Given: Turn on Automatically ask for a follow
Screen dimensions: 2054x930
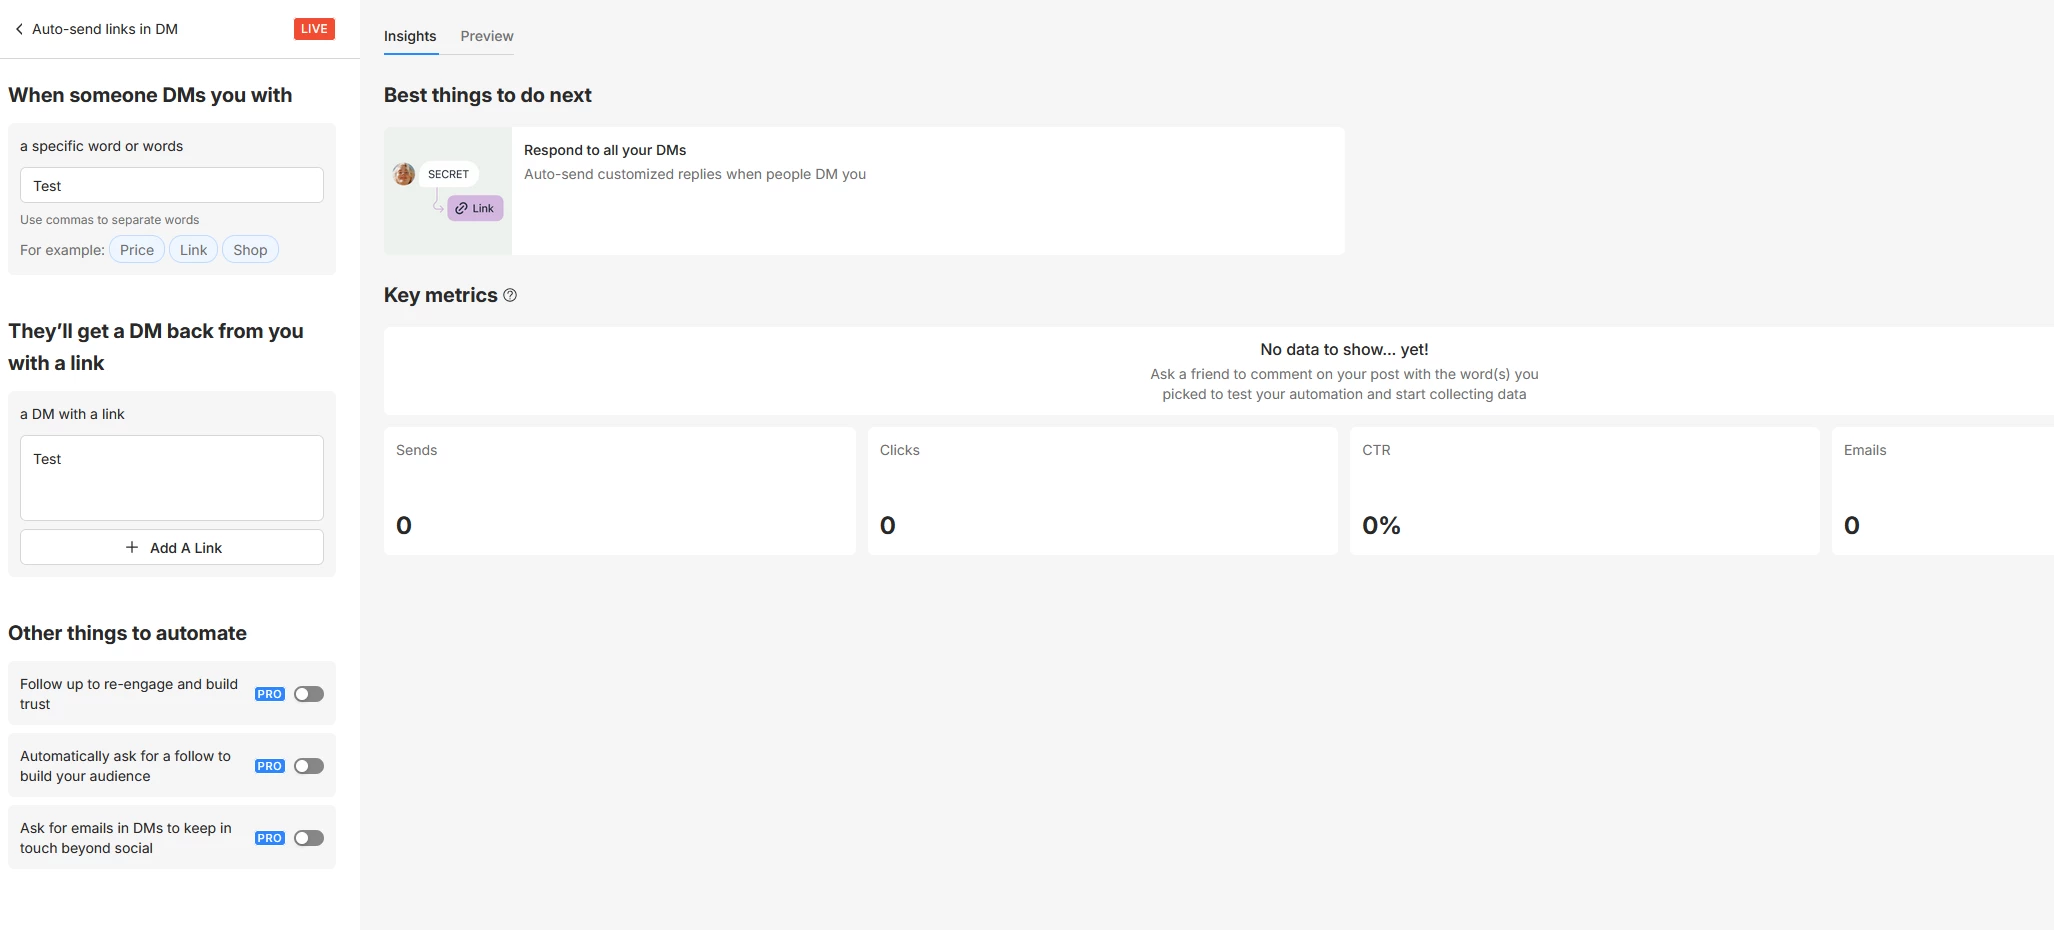Looking at the screenshot, I should pos(309,766).
